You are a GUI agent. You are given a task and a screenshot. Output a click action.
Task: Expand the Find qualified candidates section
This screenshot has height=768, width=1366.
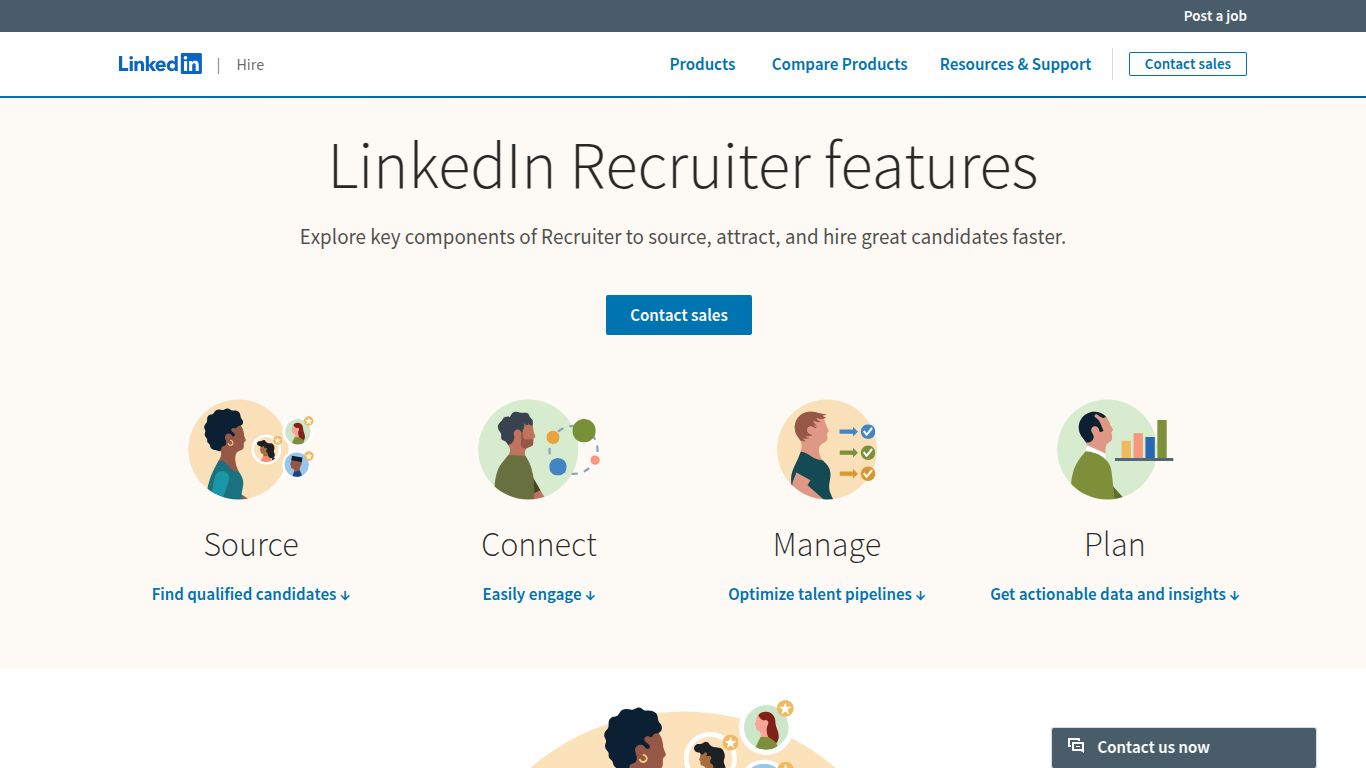(250, 594)
